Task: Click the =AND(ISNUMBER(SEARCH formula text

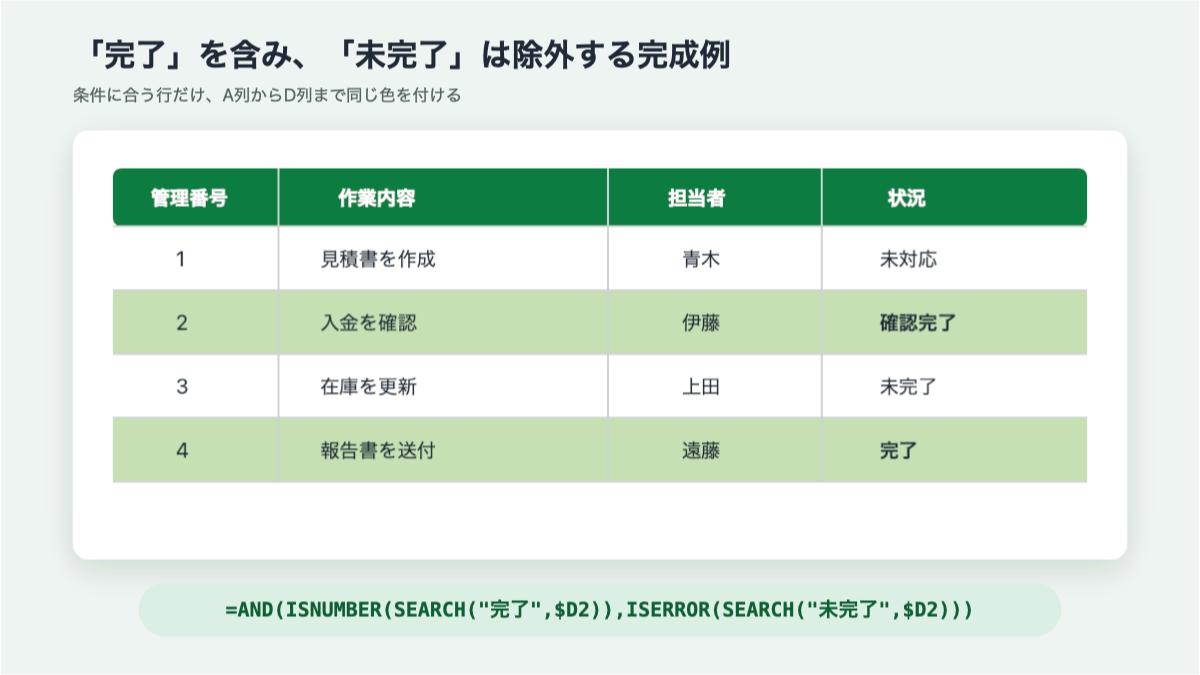Action: [x=599, y=610]
